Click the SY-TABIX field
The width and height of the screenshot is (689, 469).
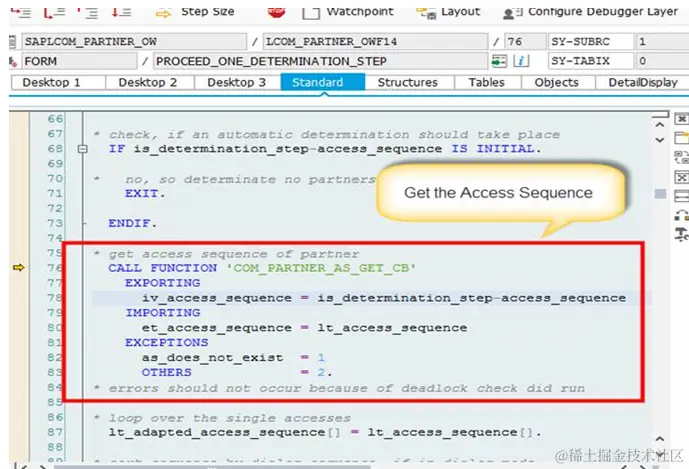click(590, 61)
